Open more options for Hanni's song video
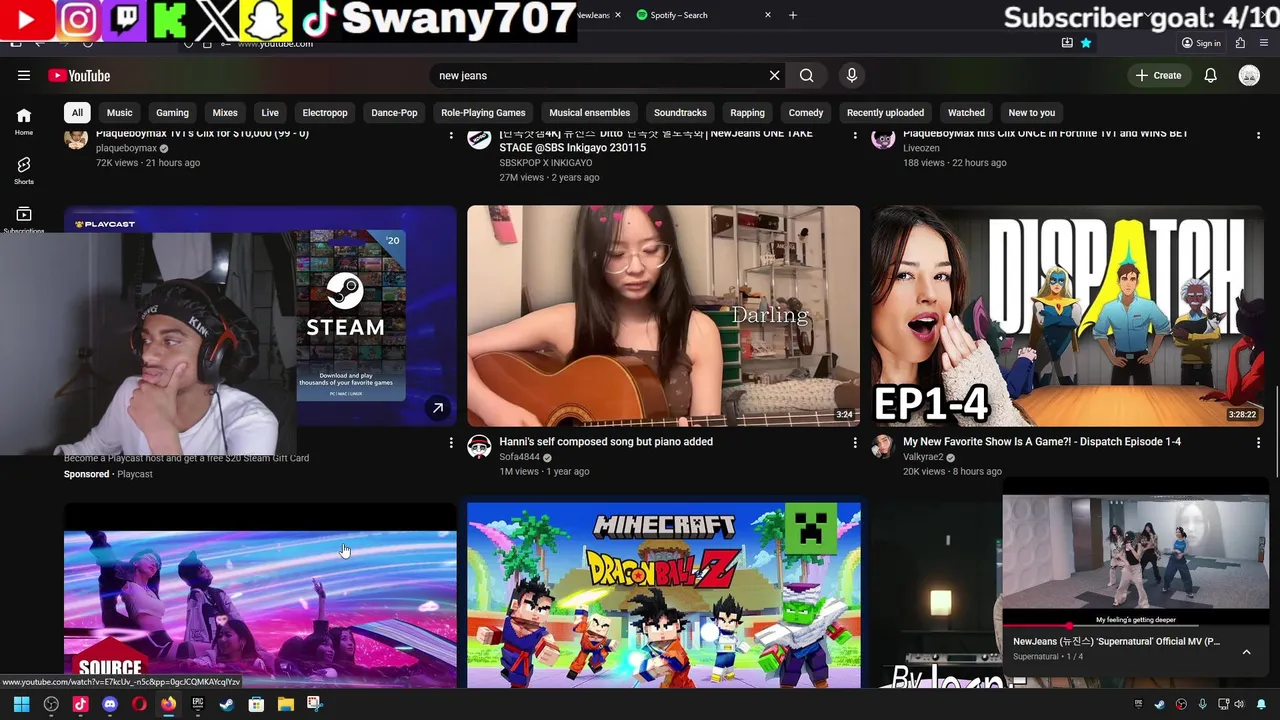 [x=855, y=442]
